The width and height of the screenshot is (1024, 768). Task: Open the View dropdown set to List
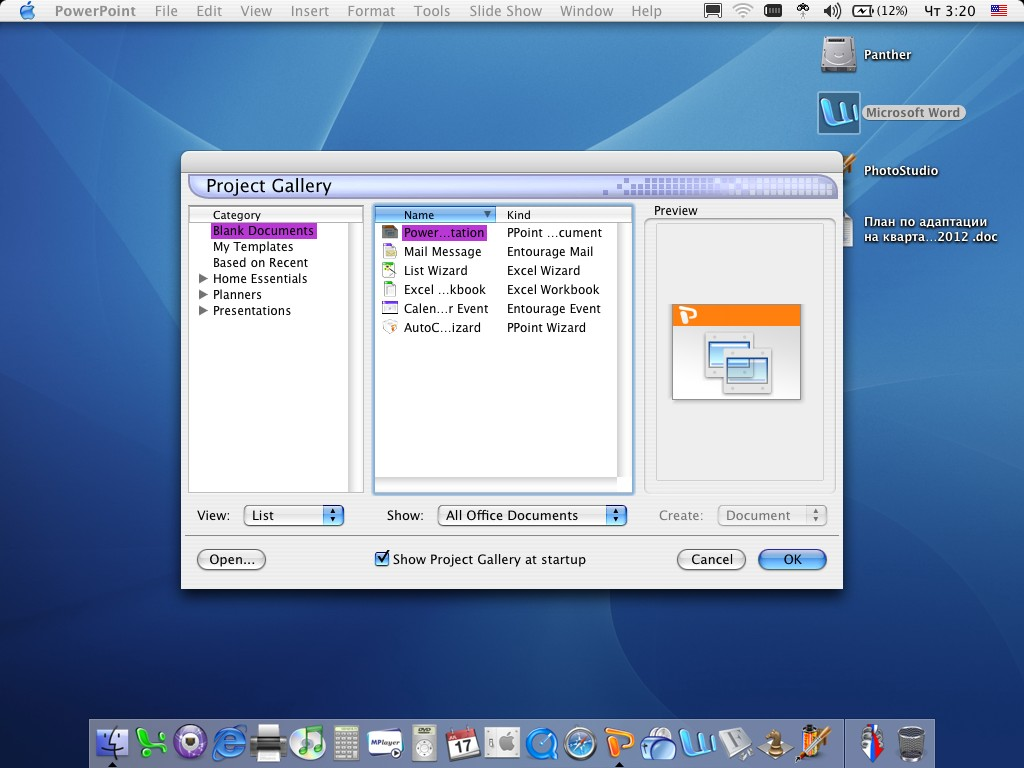coord(293,515)
